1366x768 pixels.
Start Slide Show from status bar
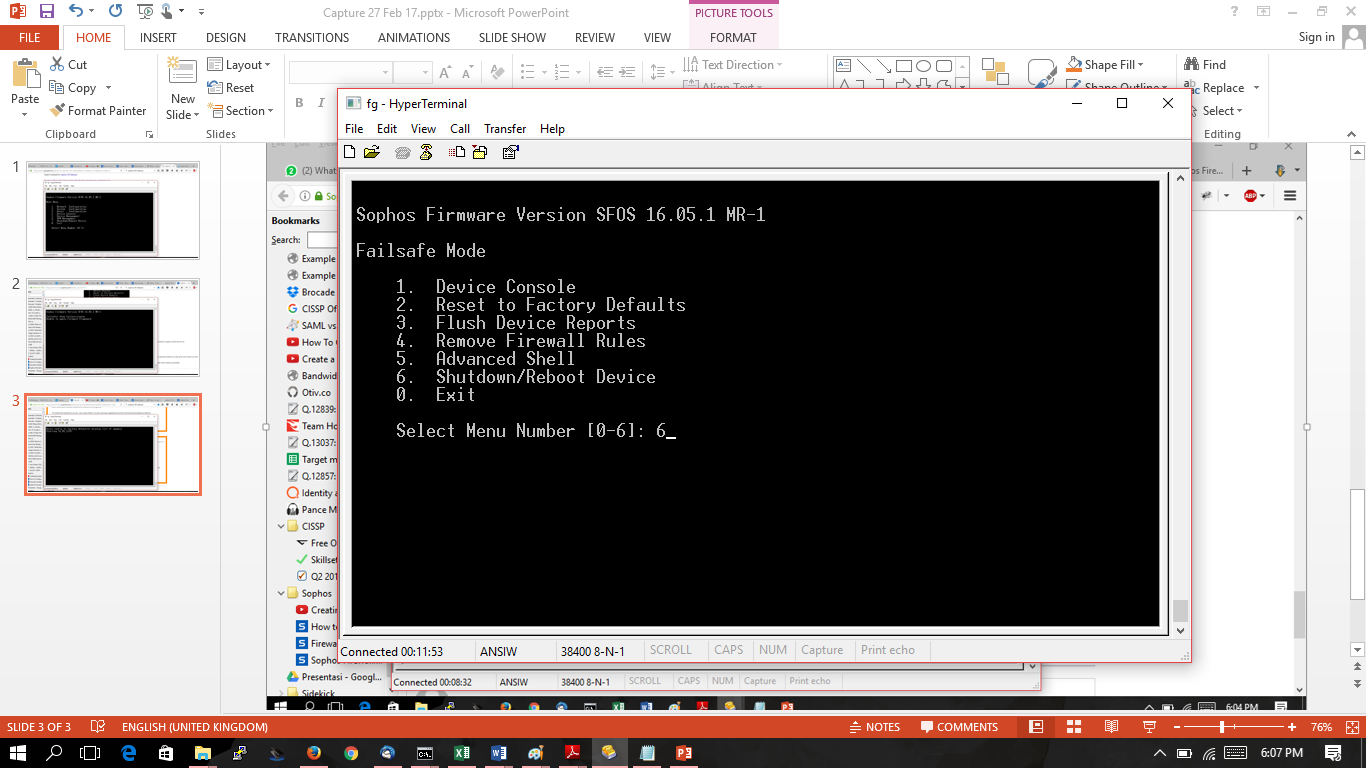tap(1148, 727)
